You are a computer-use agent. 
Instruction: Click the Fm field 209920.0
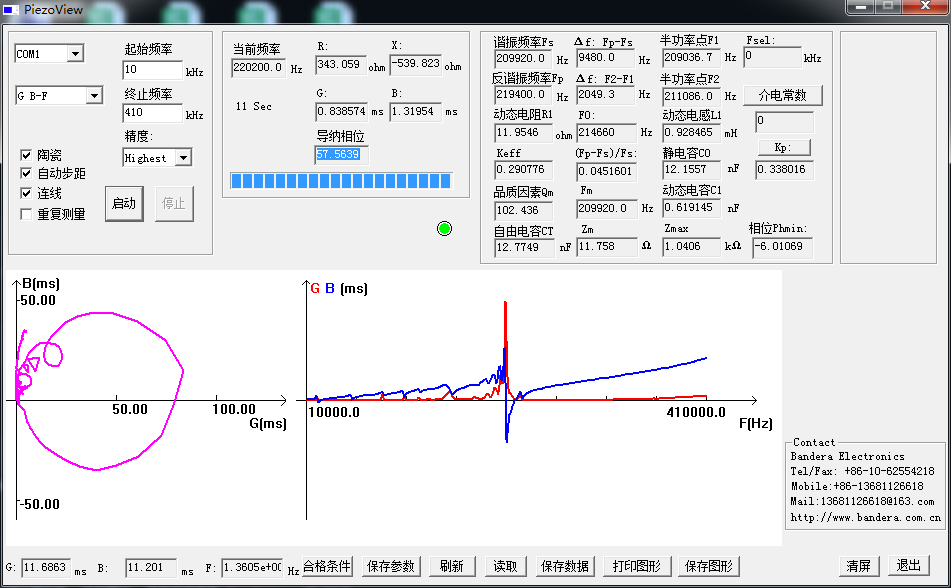point(607,209)
